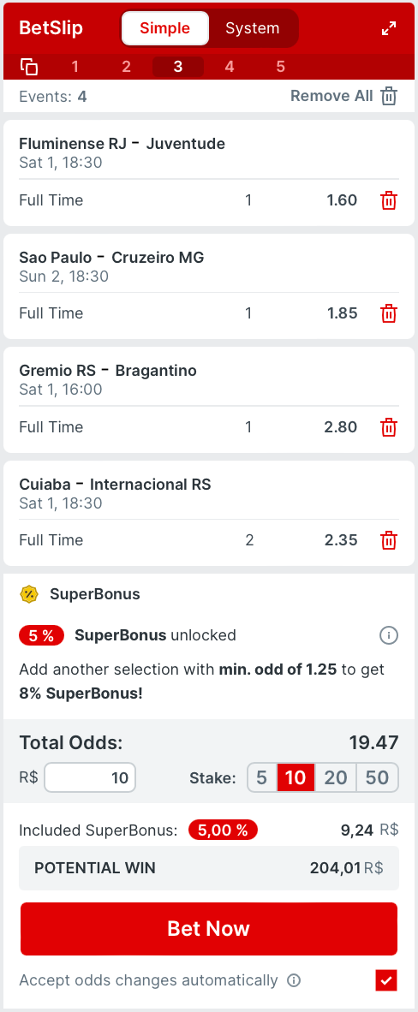Trash the Gremio RS - Bragantino selection

coord(388,427)
